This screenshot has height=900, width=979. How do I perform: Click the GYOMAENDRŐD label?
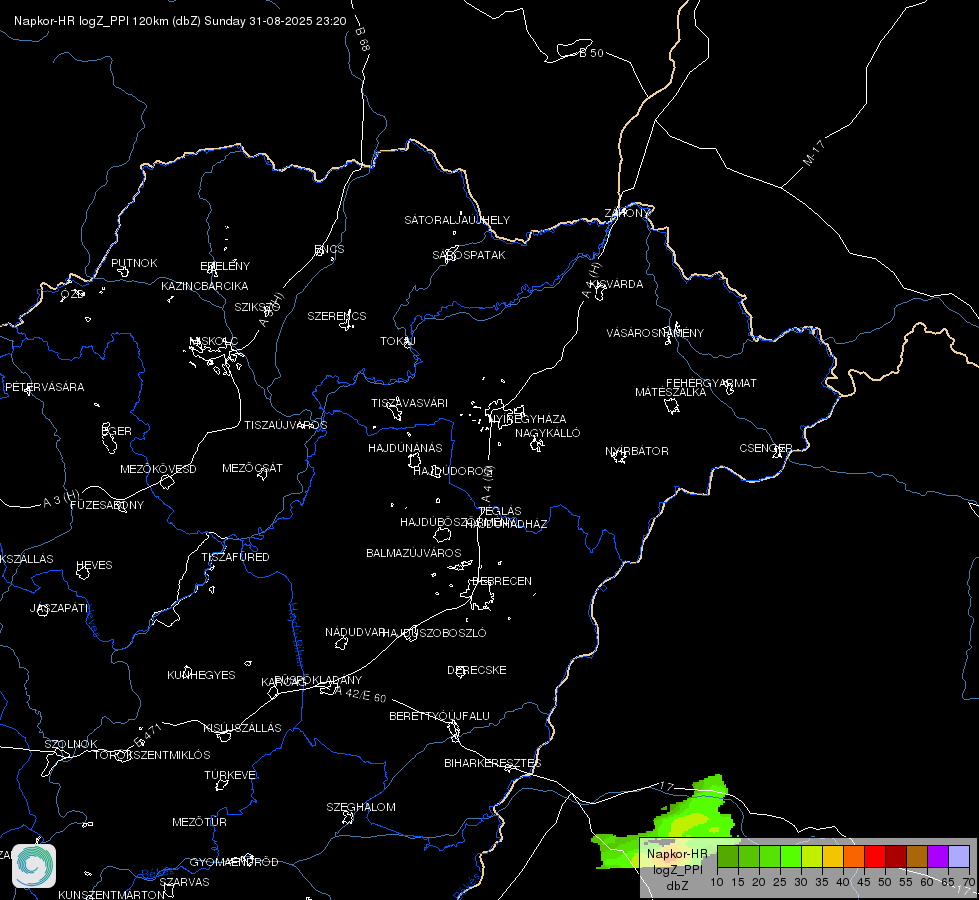tap(234, 862)
